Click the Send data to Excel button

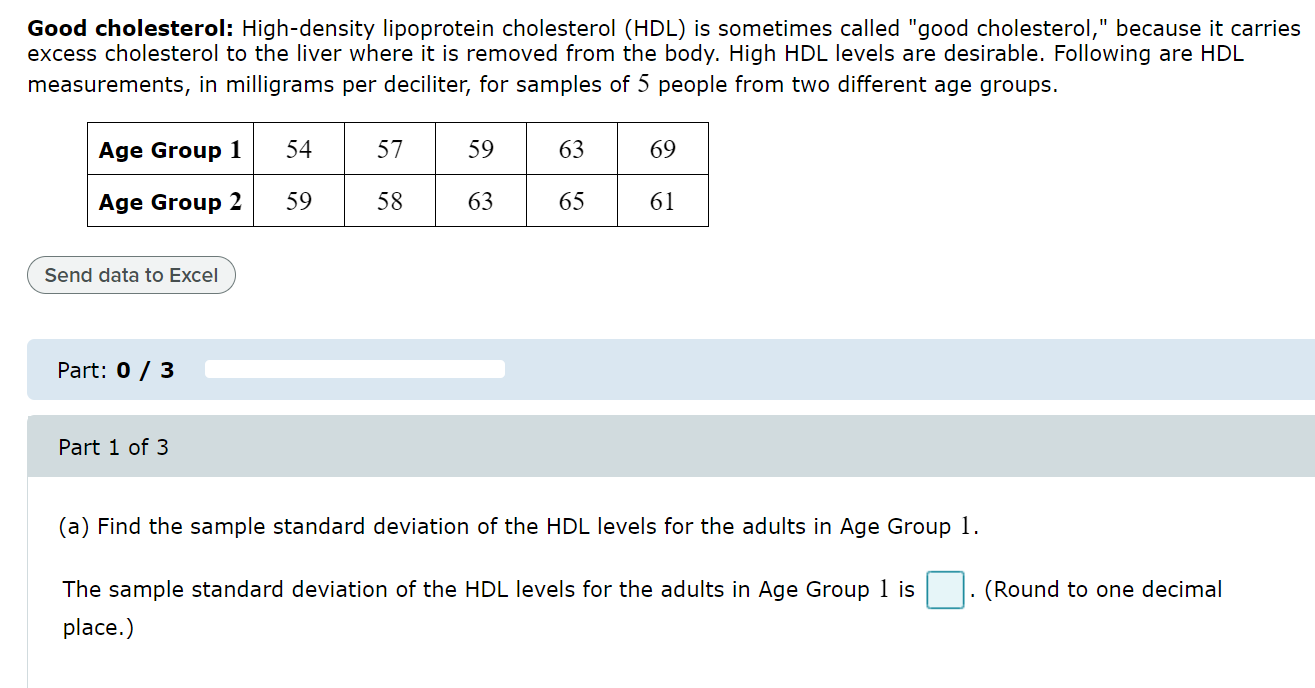pyautogui.click(x=130, y=275)
